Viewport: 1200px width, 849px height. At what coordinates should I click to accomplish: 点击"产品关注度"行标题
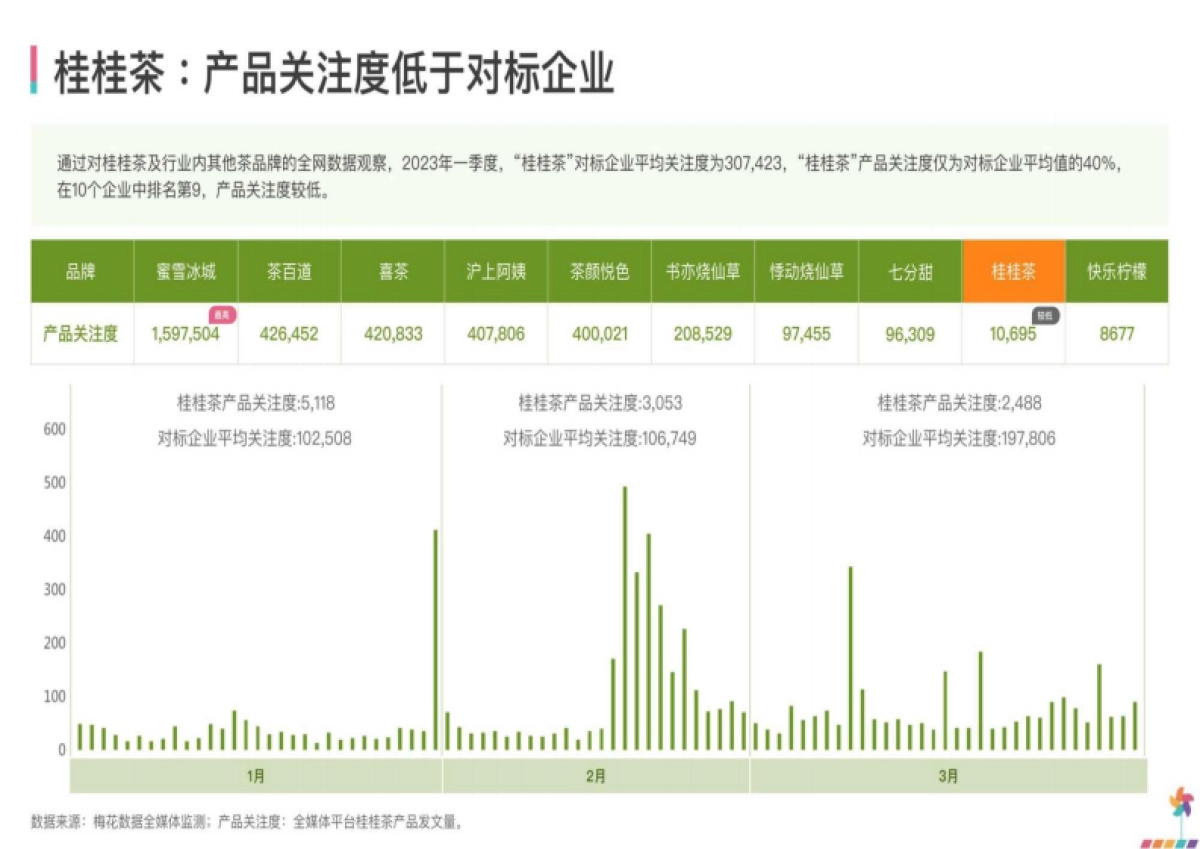coord(81,334)
